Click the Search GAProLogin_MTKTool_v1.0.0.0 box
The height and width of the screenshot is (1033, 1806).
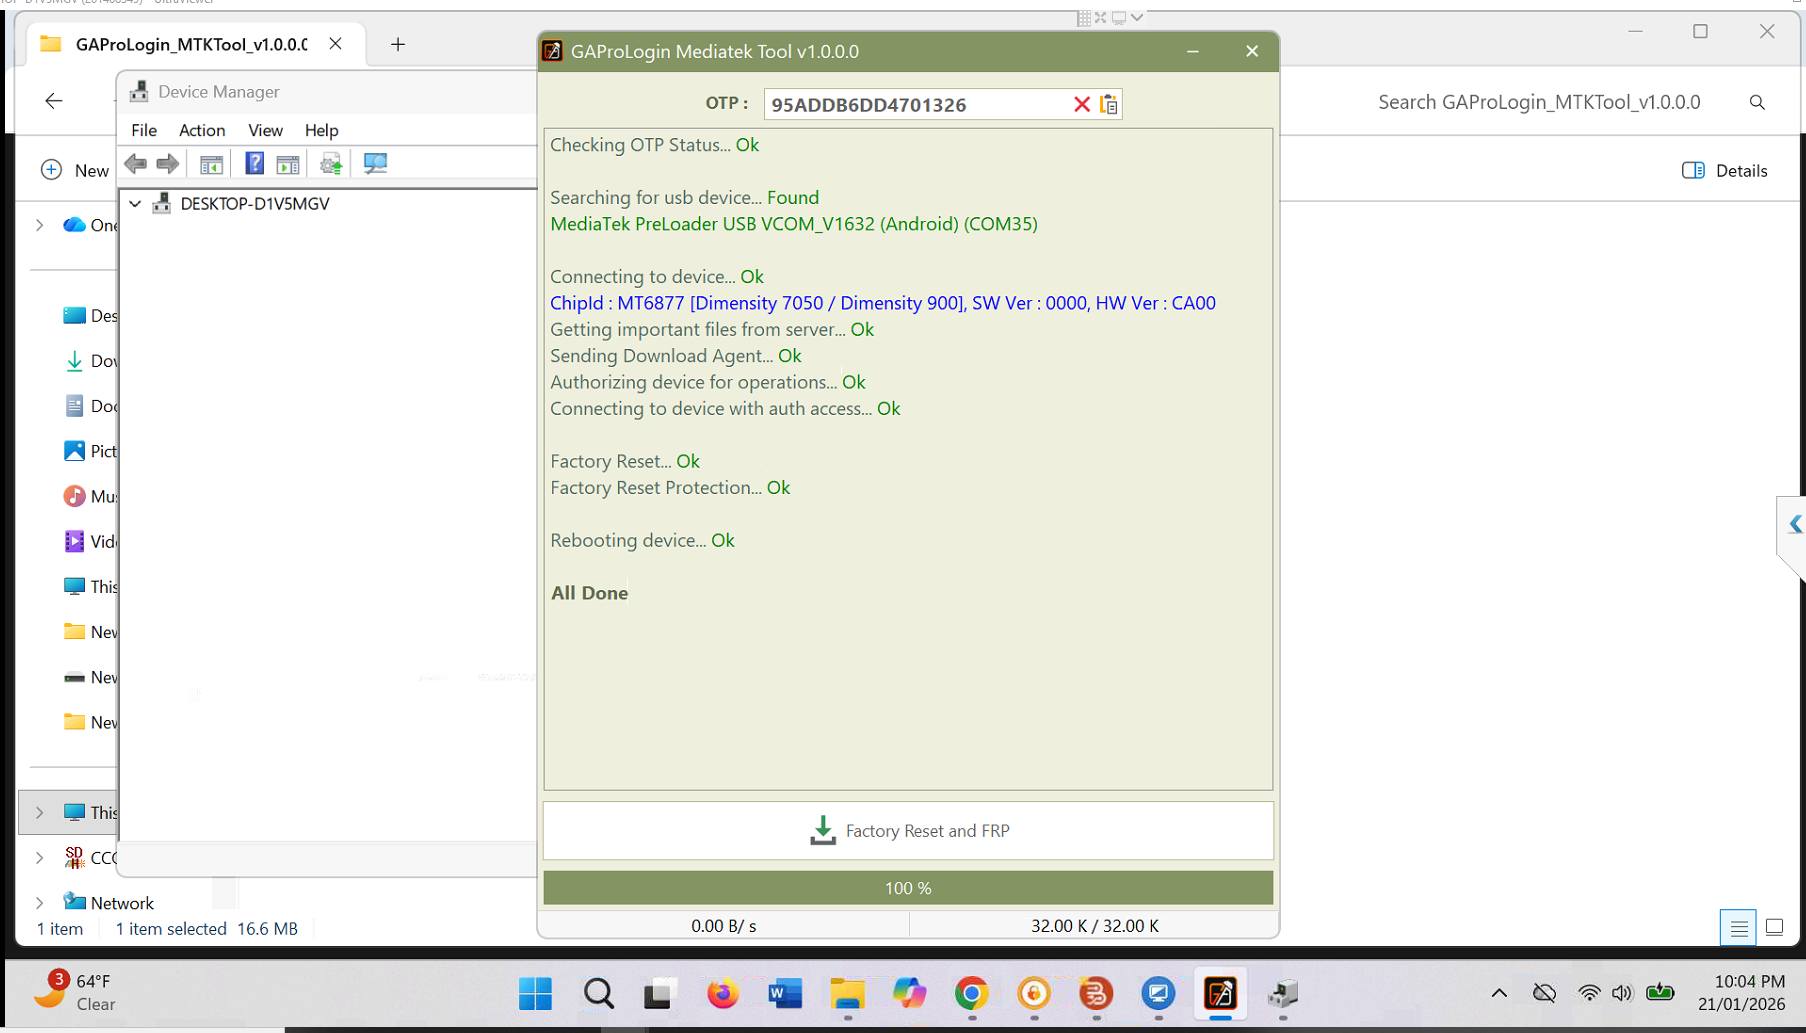(x=1540, y=102)
